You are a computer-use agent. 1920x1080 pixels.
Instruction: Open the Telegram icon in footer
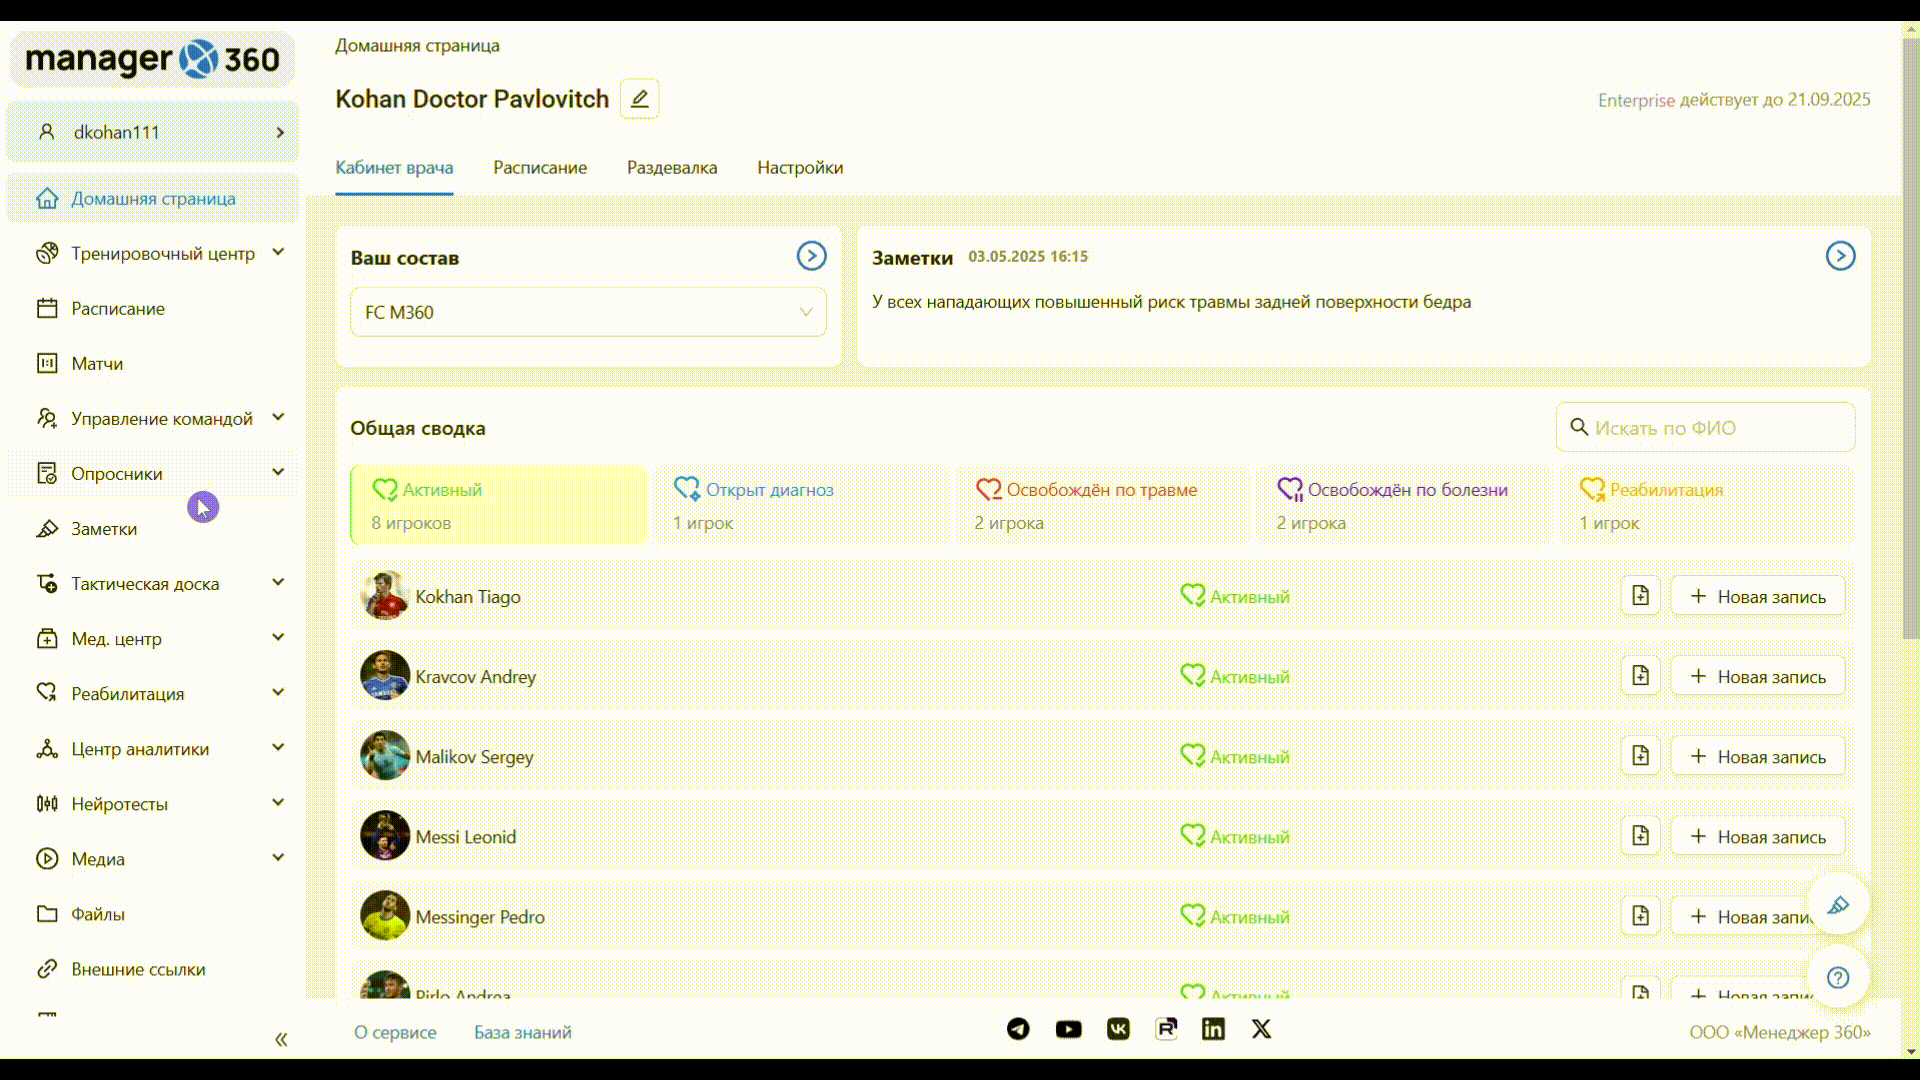pyautogui.click(x=1018, y=1029)
